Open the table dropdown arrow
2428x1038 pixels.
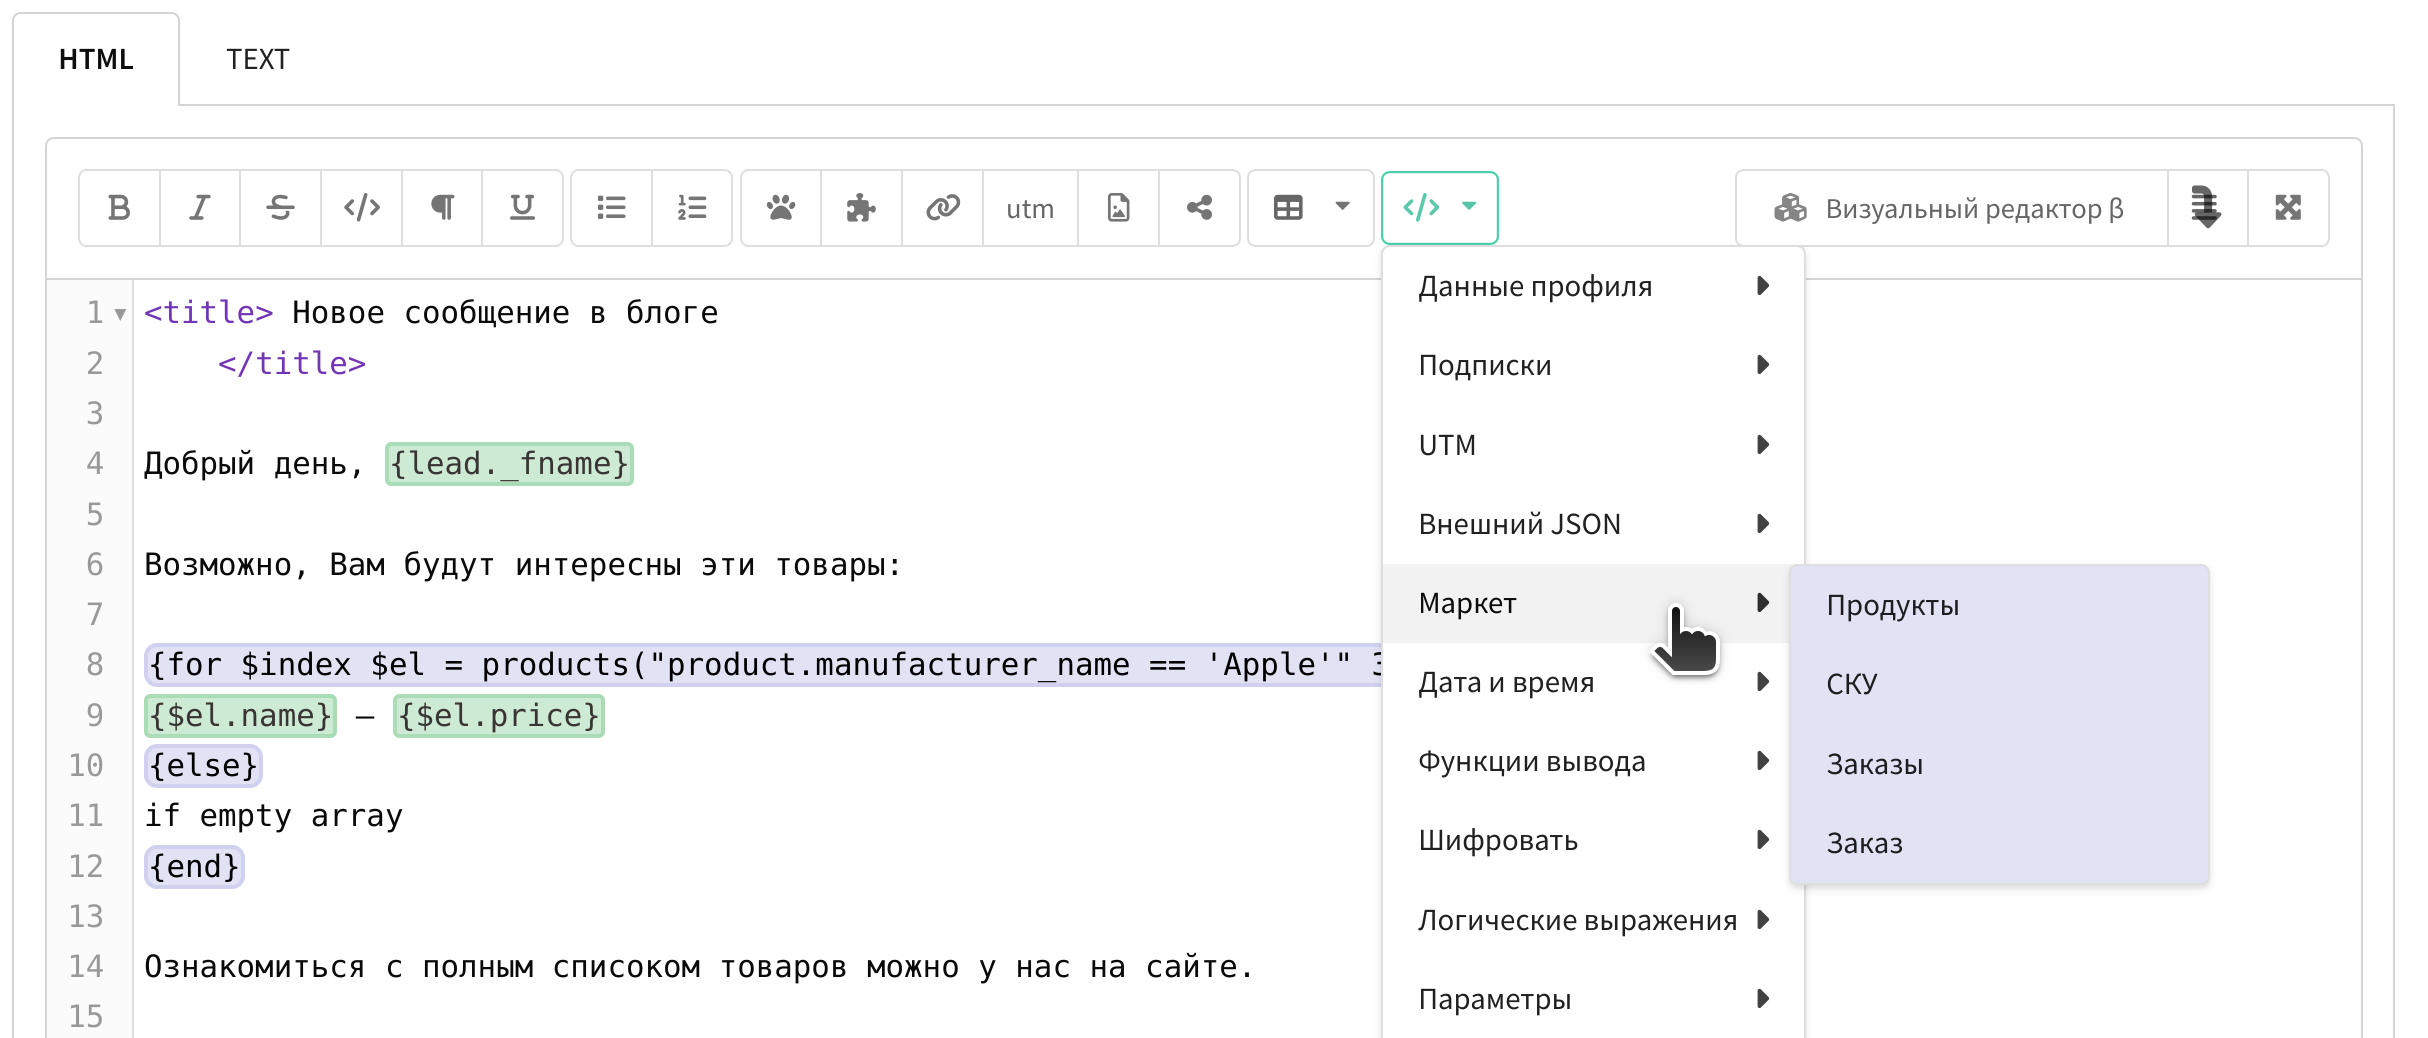tap(1343, 207)
